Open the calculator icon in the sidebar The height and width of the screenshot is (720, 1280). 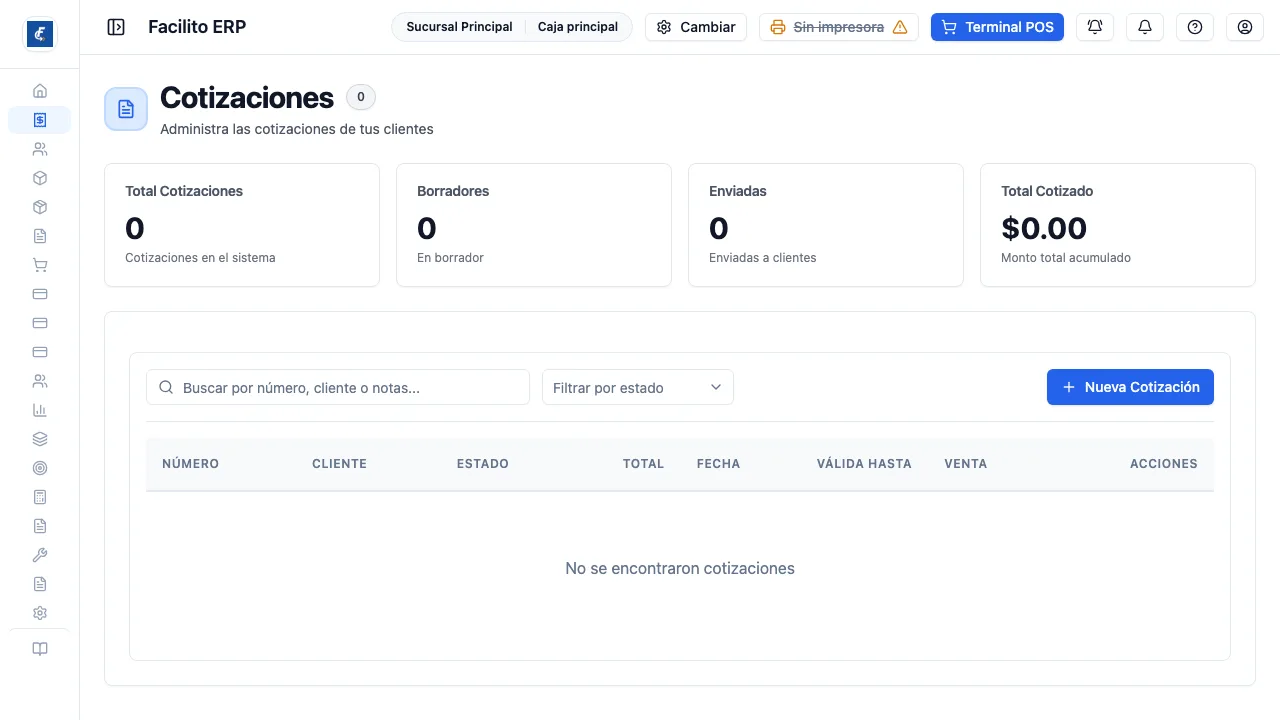click(x=40, y=497)
